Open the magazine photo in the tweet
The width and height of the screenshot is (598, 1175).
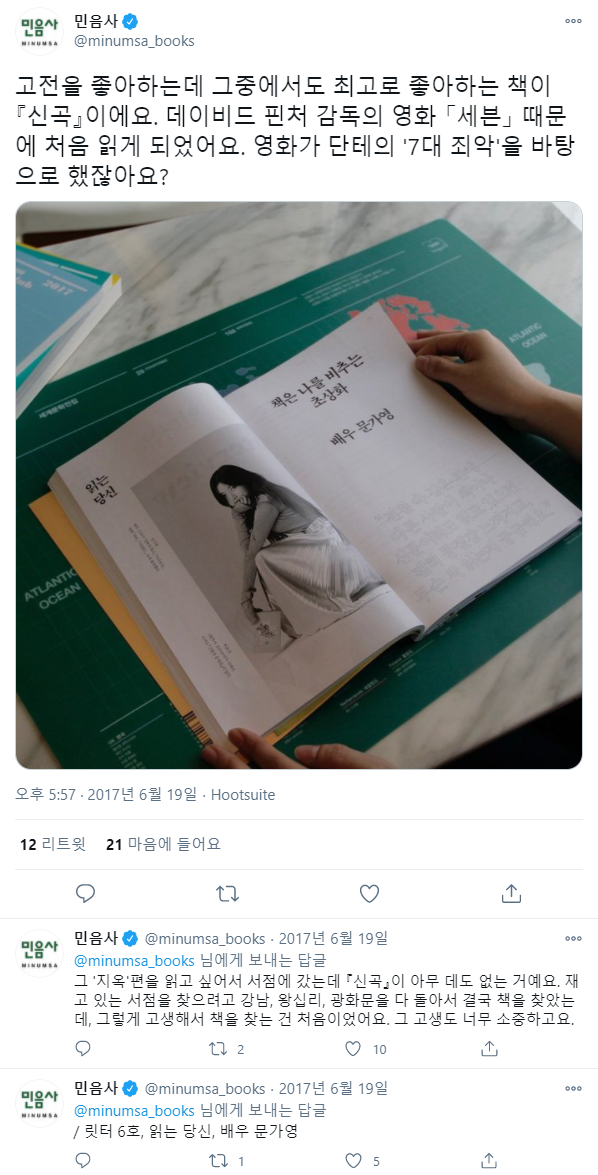[299, 486]
